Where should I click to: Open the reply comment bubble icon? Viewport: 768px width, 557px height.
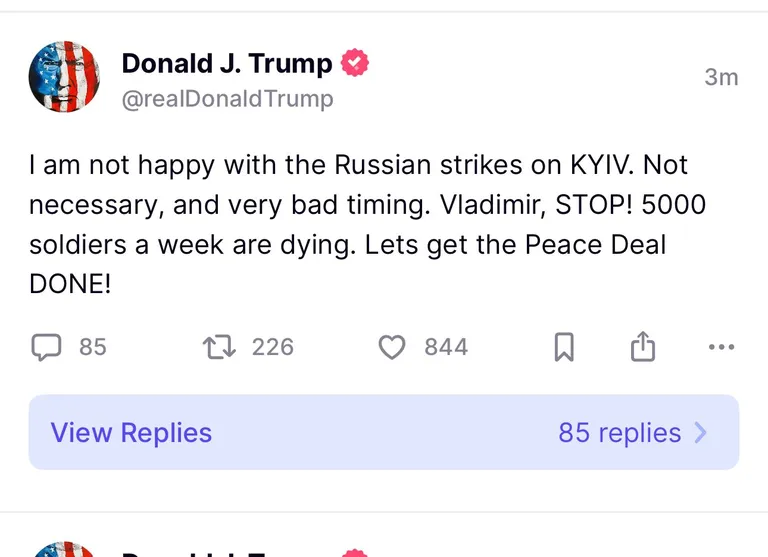(x=47, y=347)
